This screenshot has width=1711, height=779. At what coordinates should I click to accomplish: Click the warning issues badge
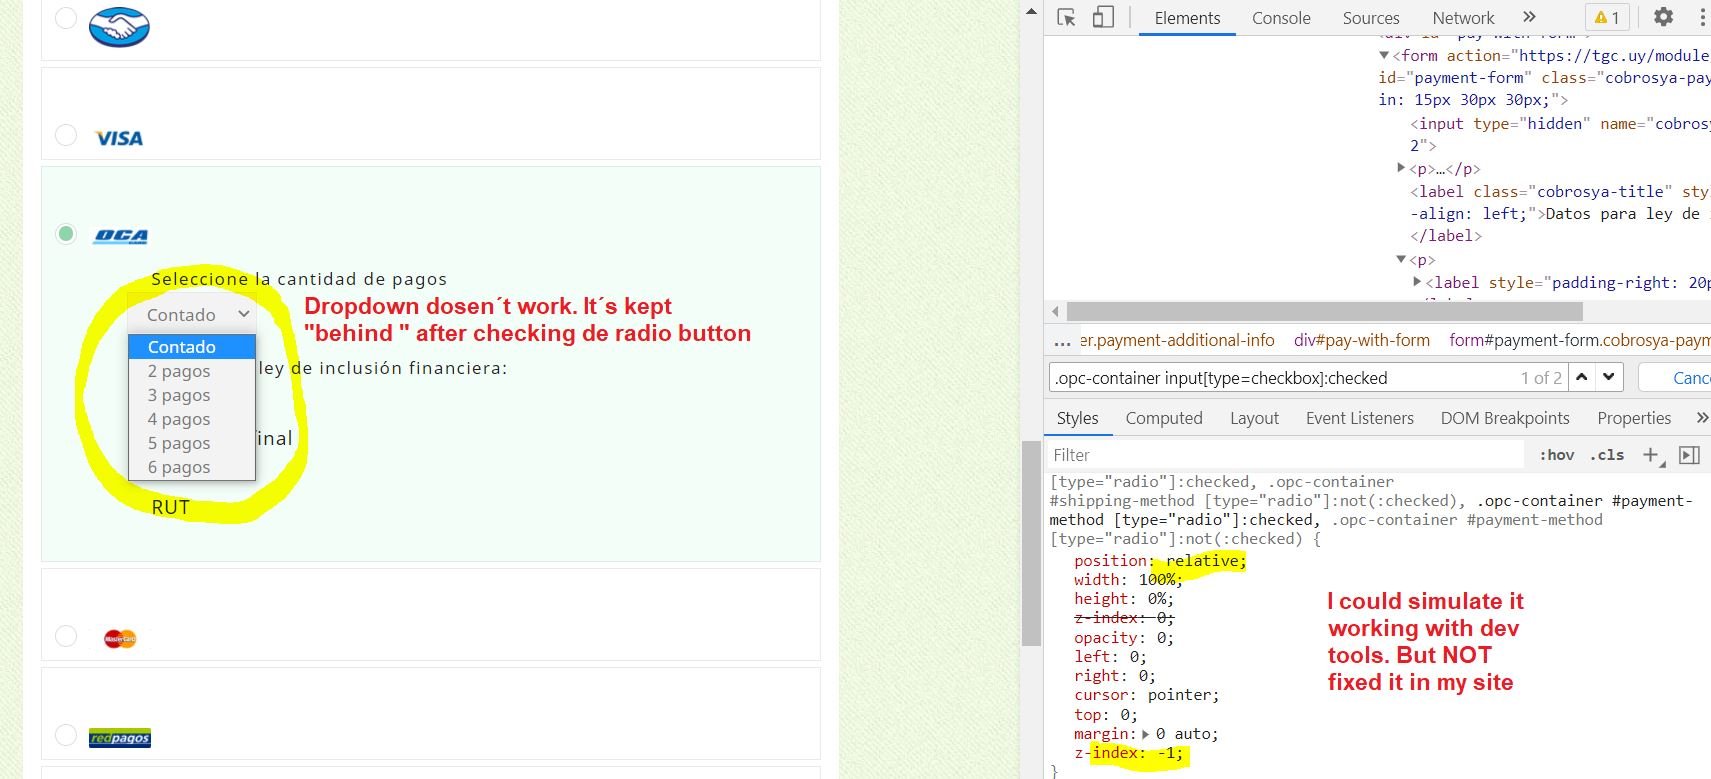point(1607,17)
